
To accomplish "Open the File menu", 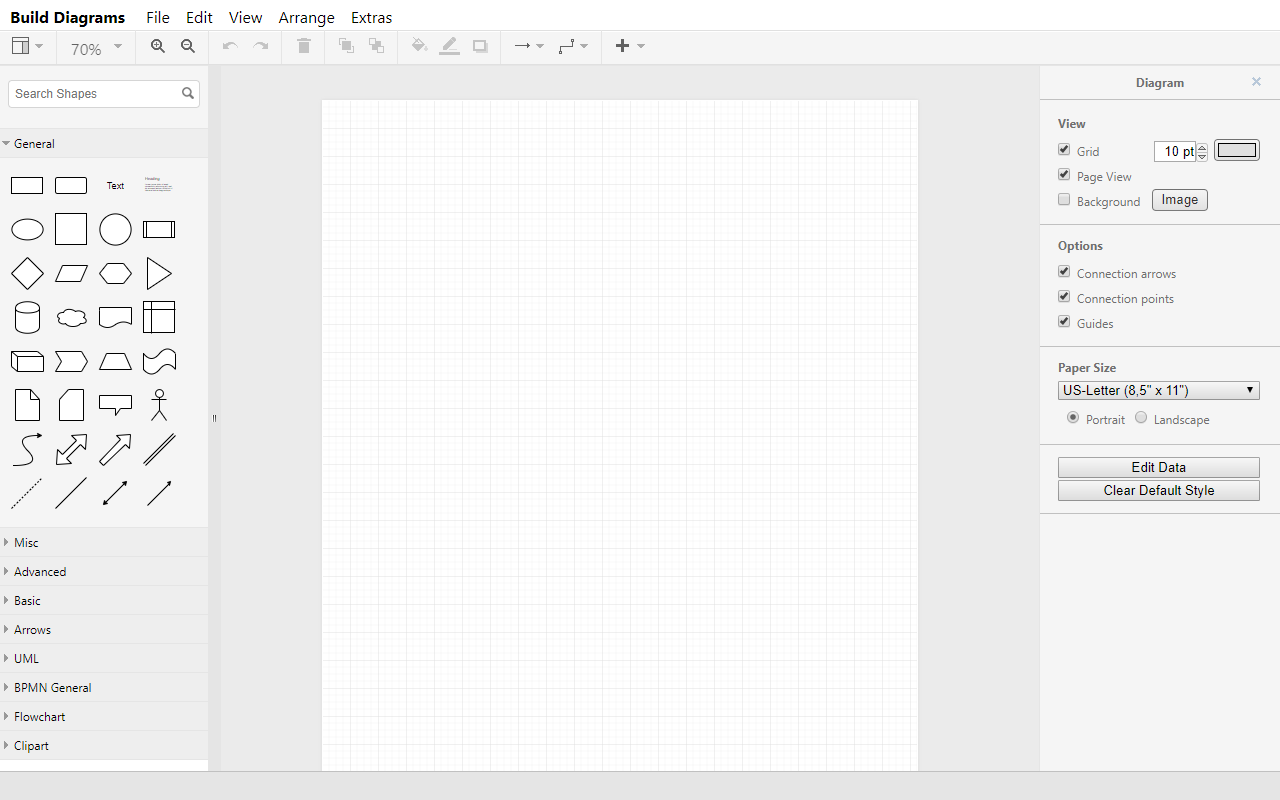I will pyautogui.click(x=158, y=17).
